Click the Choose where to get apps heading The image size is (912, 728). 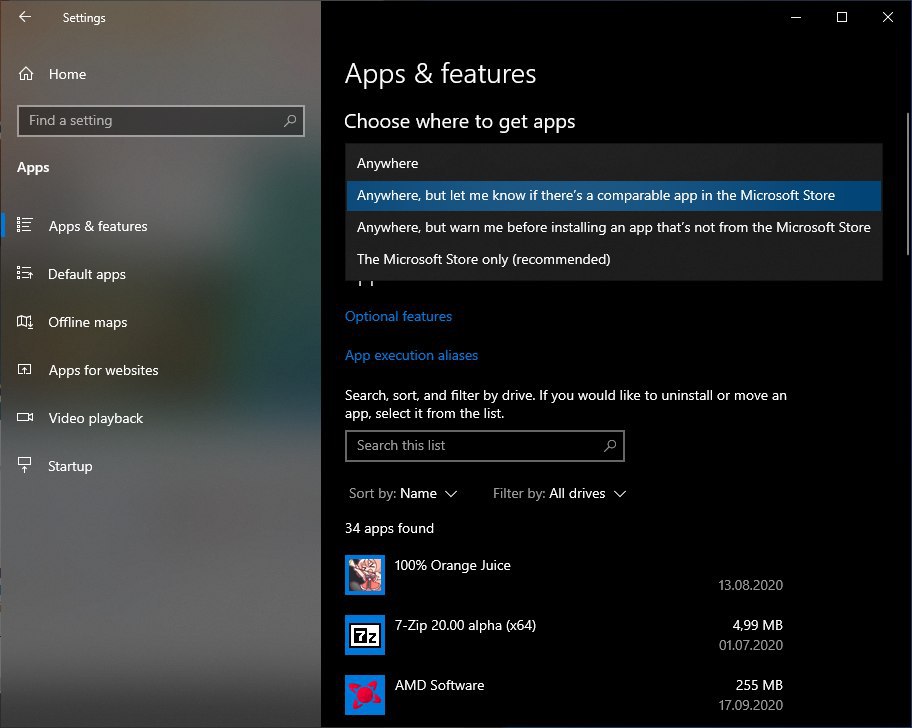click(459, 122)
